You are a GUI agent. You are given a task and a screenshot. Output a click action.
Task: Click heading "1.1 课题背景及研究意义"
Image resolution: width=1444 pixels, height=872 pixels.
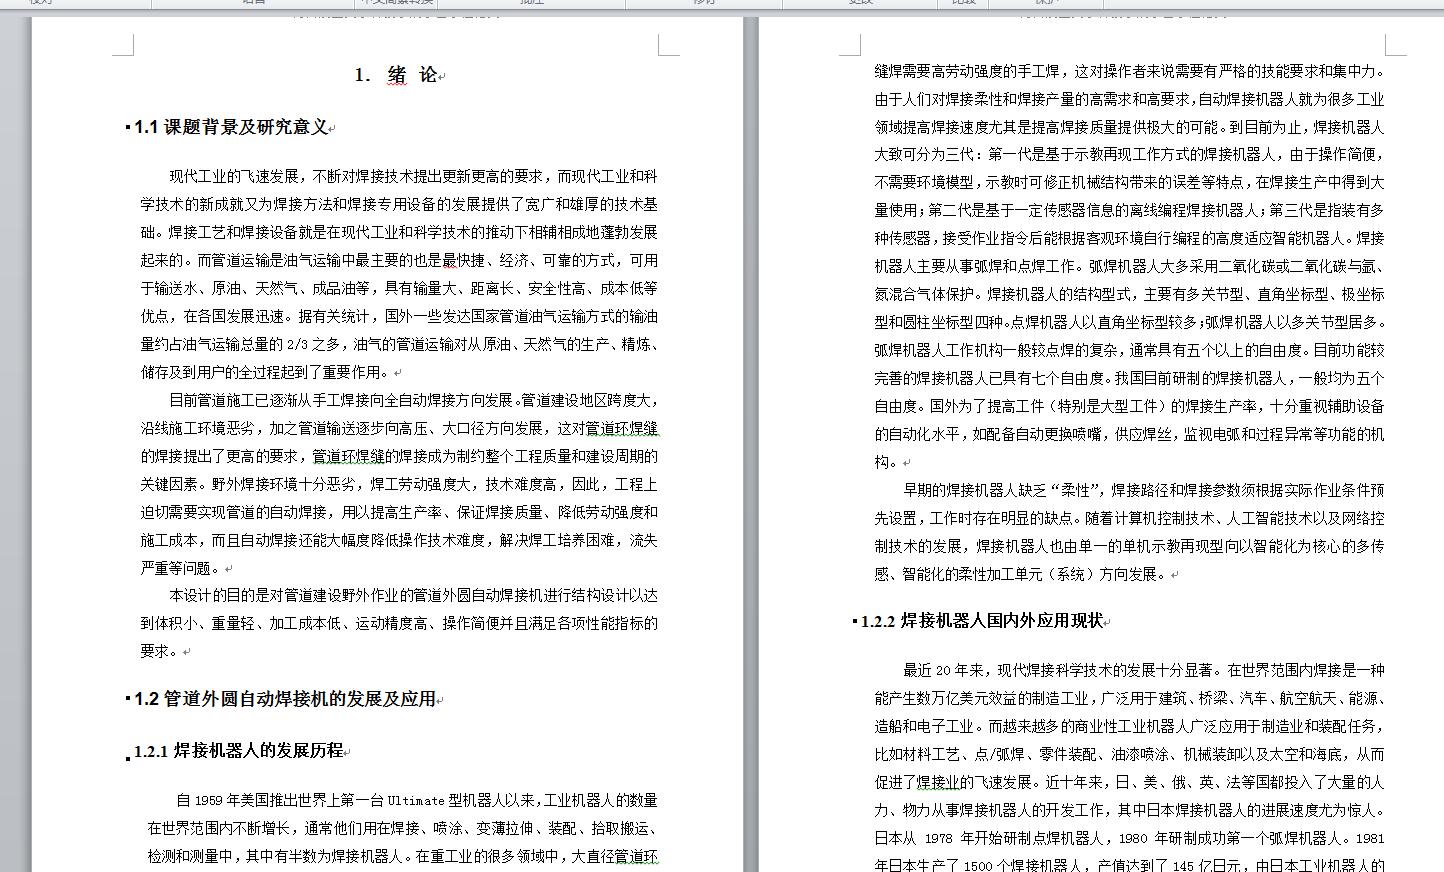(231, 127)
